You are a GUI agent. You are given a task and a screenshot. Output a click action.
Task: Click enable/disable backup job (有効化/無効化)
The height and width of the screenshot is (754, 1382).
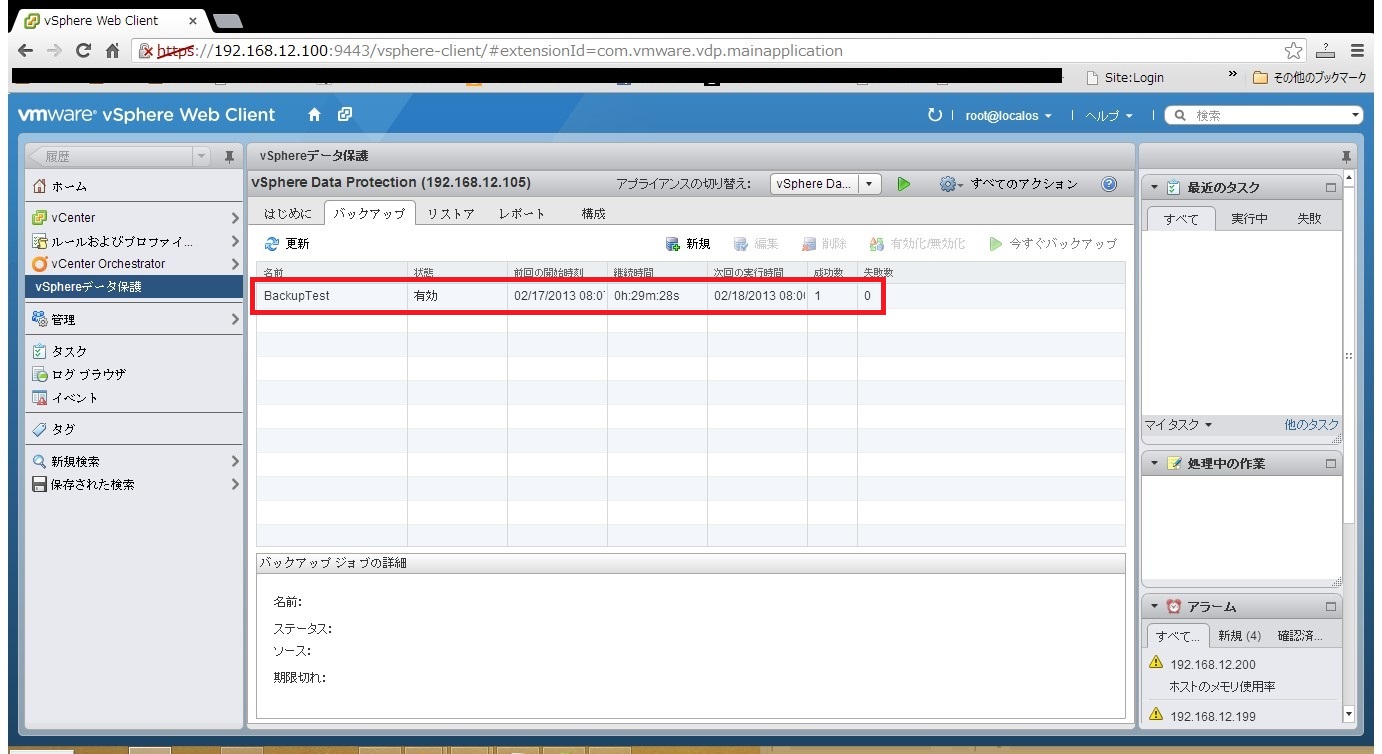click(x=917, y=244)
